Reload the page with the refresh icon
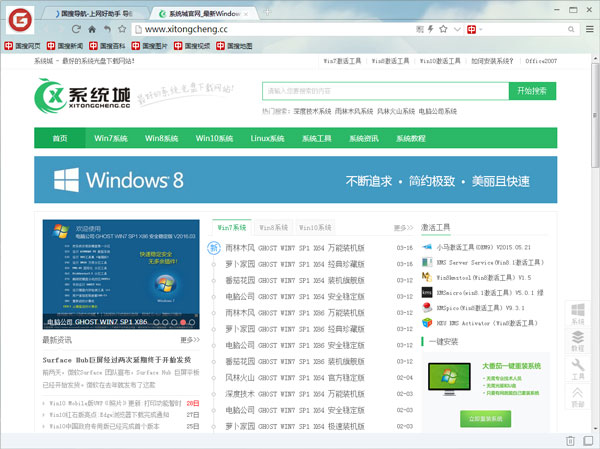This screenshot has height=449, width=600. point(76,29)
